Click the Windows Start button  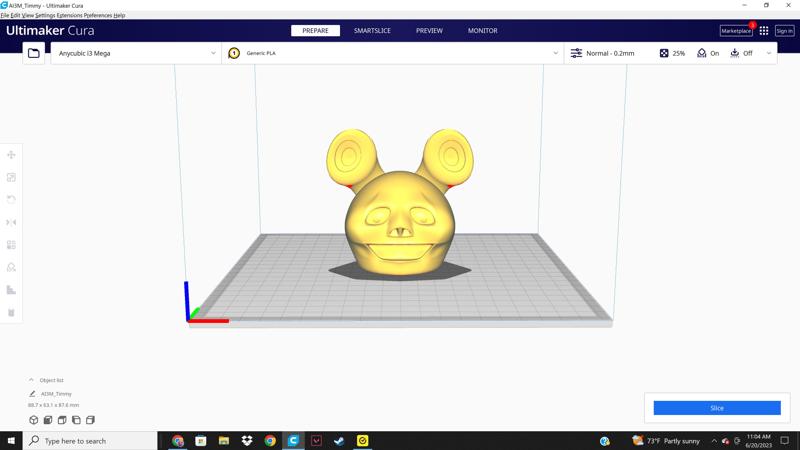coord(11,441)
